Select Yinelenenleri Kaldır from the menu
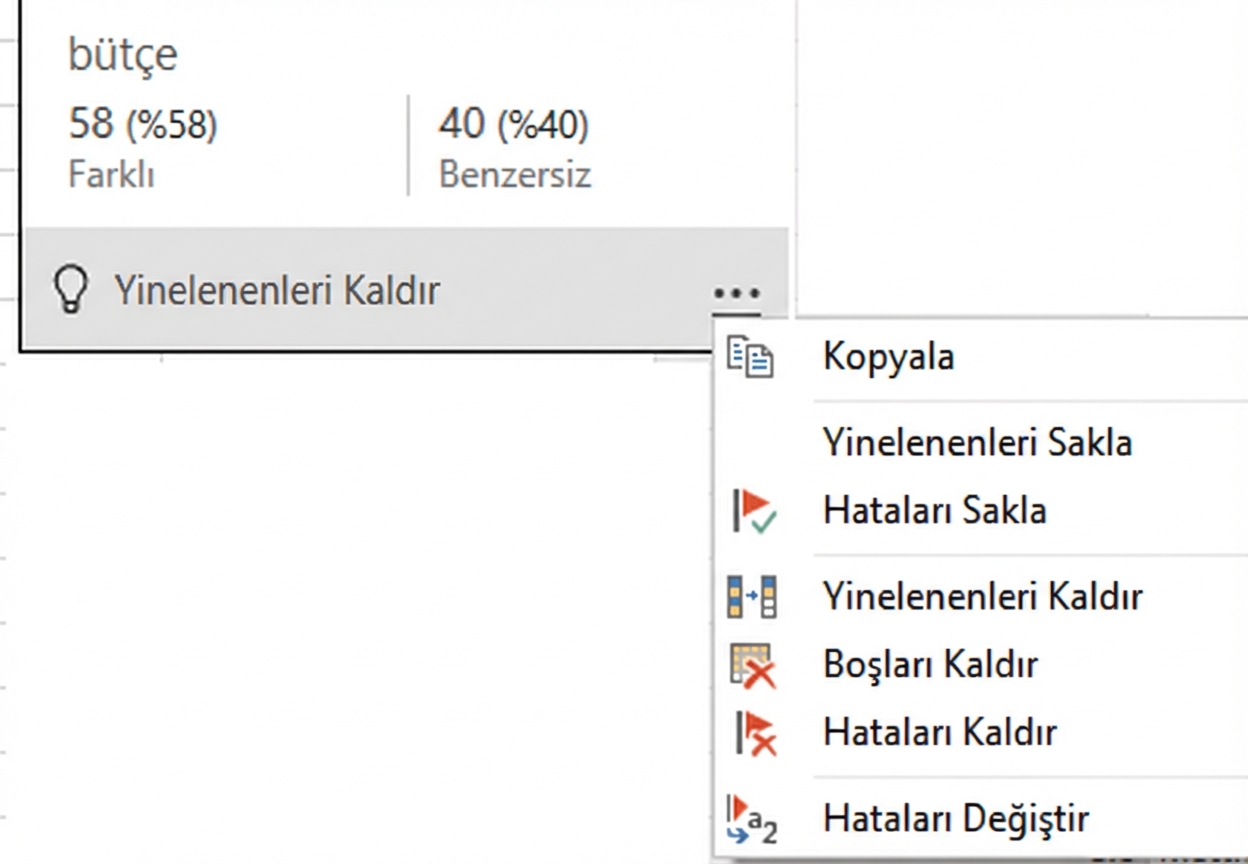 pyautogui.click(x=984, y=596)
